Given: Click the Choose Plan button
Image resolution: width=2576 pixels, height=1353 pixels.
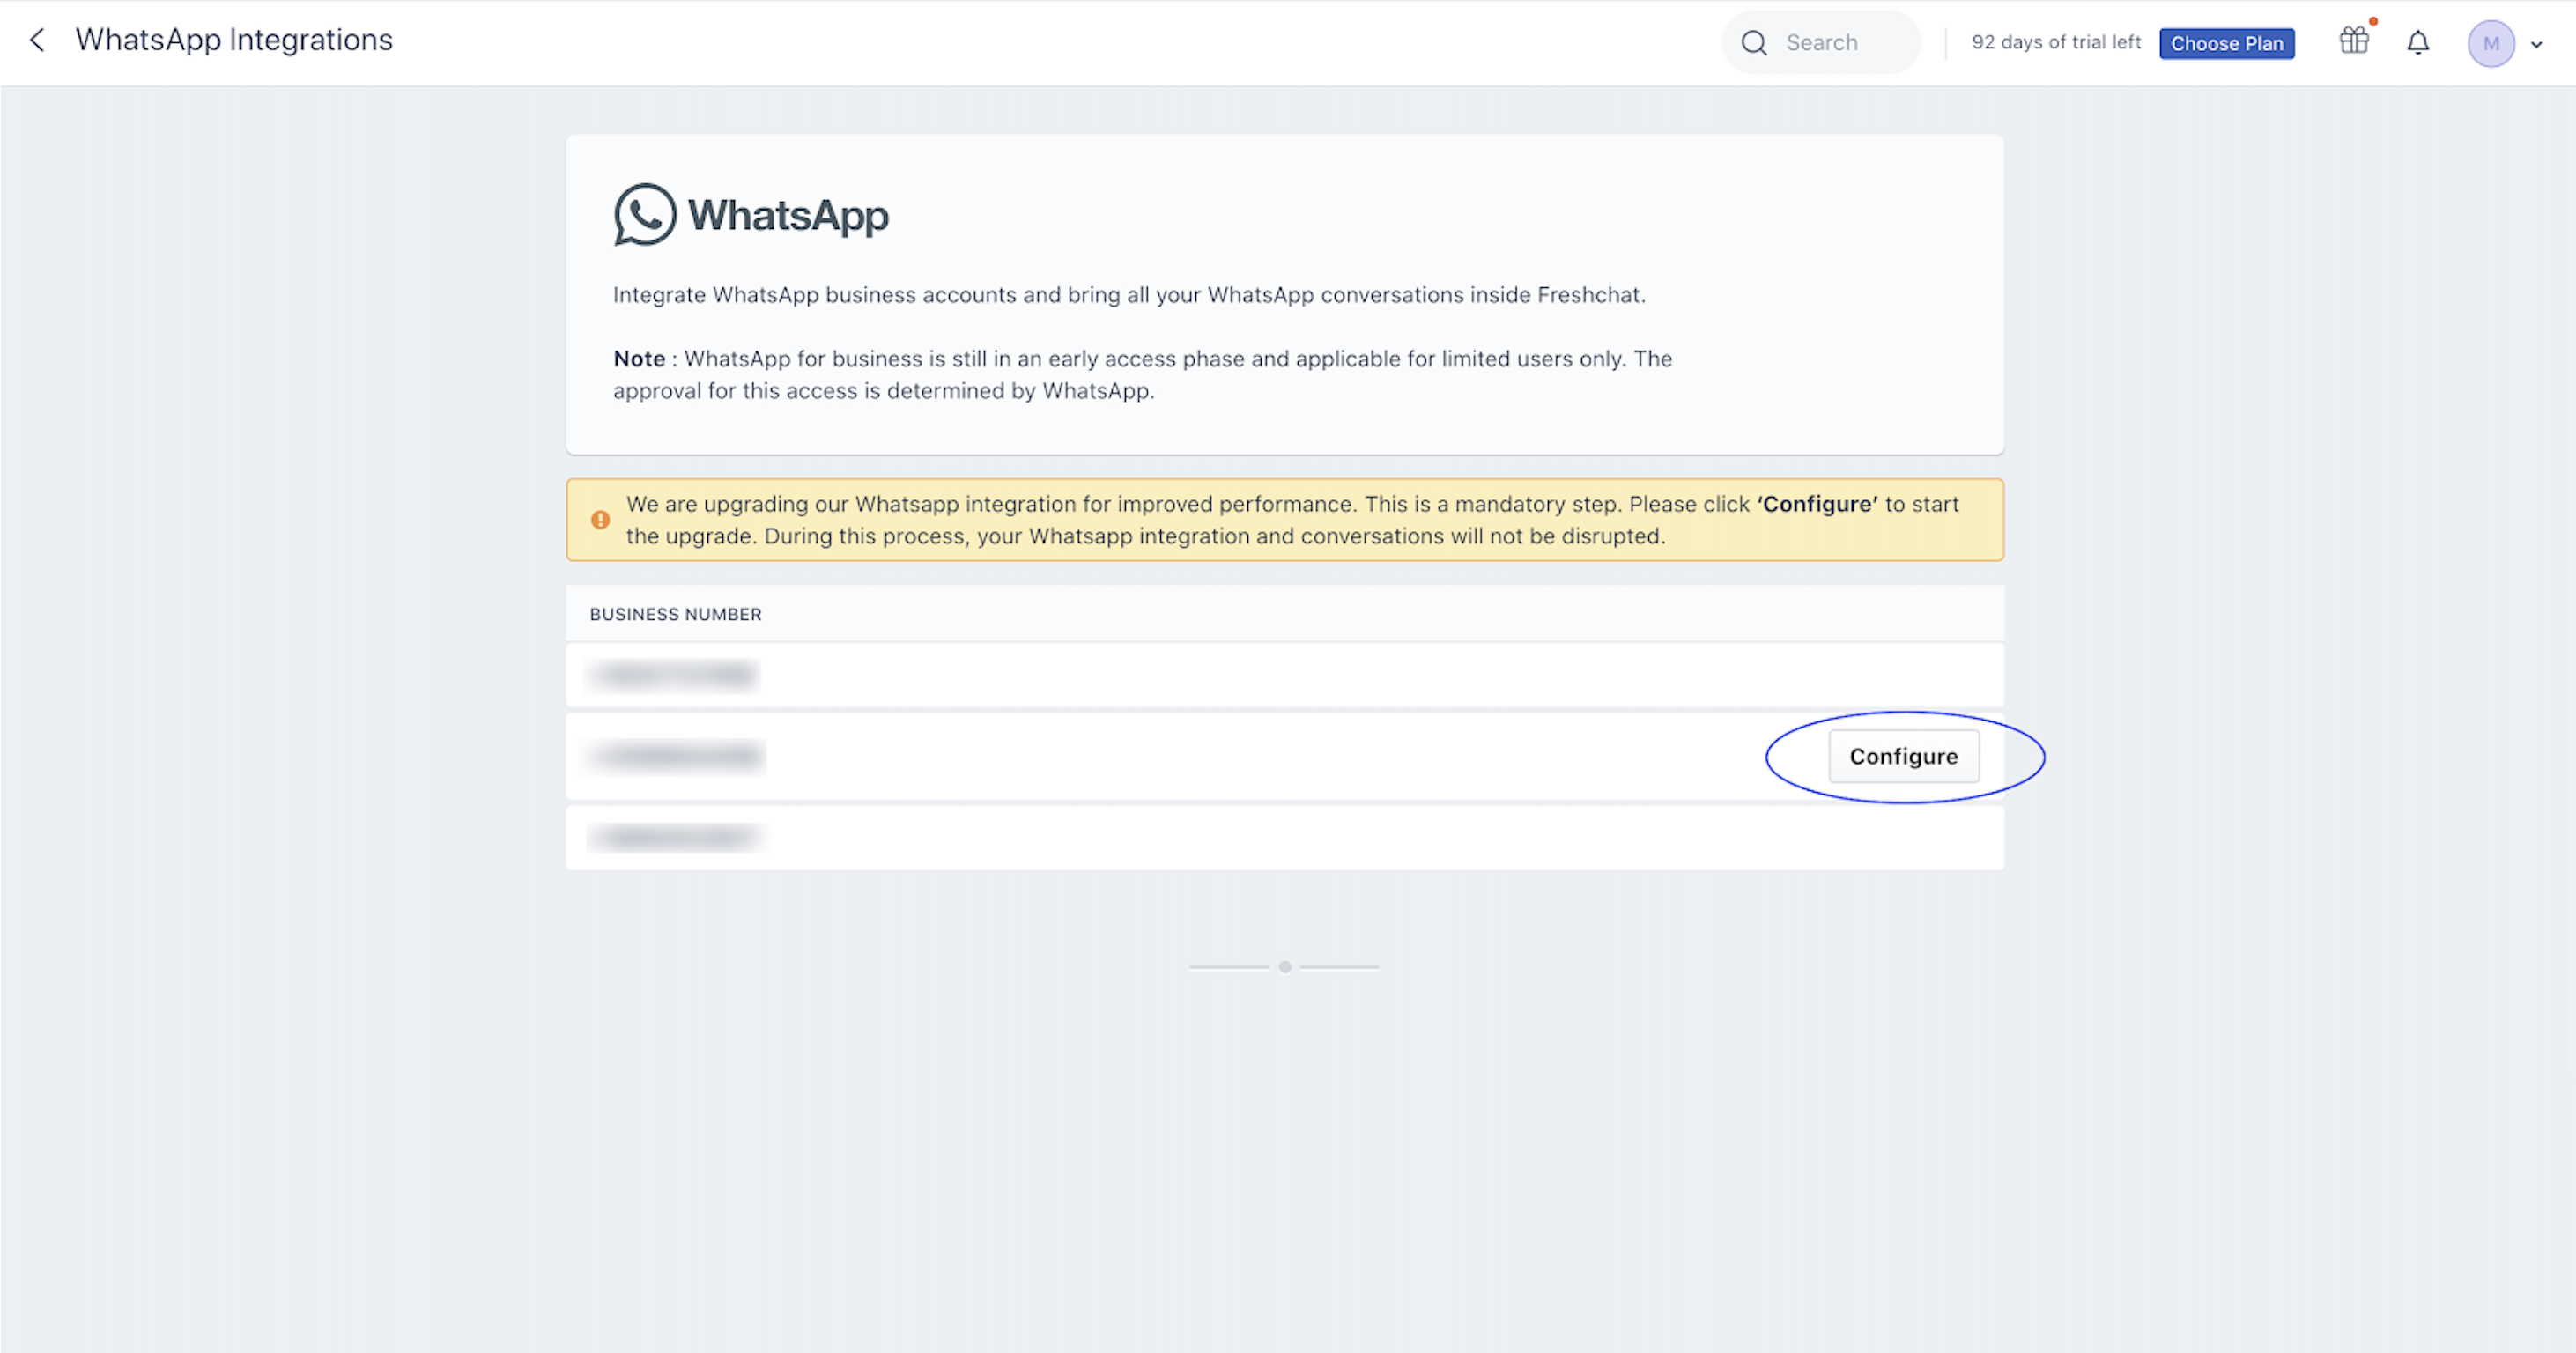Looking at the screenshot, I should 2226,44.
